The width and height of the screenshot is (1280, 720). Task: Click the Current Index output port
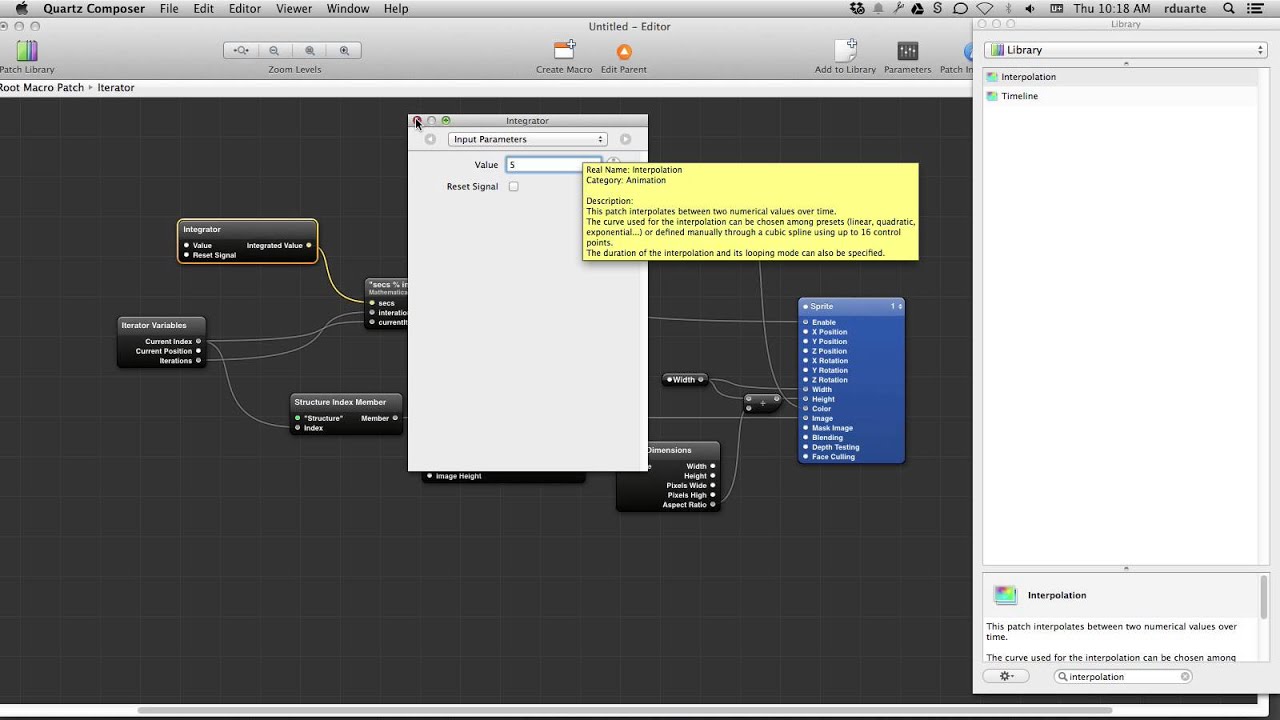198,342
